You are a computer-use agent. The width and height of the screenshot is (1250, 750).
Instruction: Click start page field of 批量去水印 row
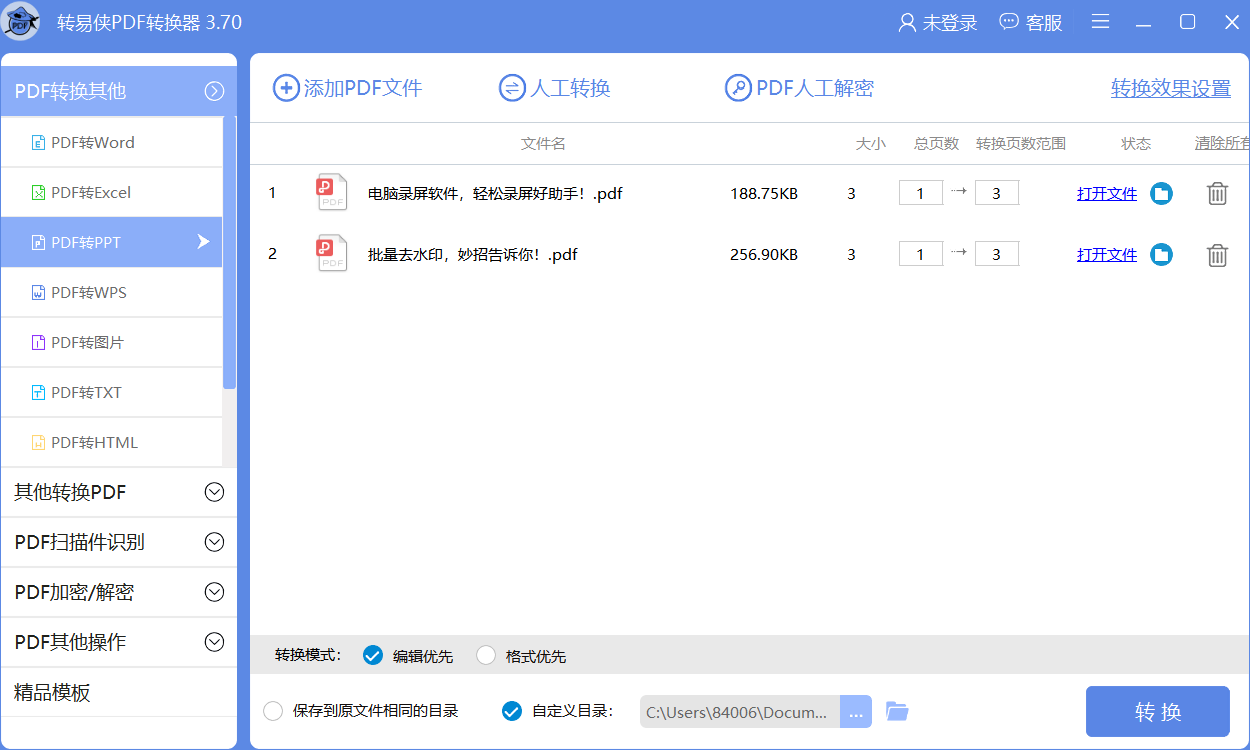tap(921, 254)
